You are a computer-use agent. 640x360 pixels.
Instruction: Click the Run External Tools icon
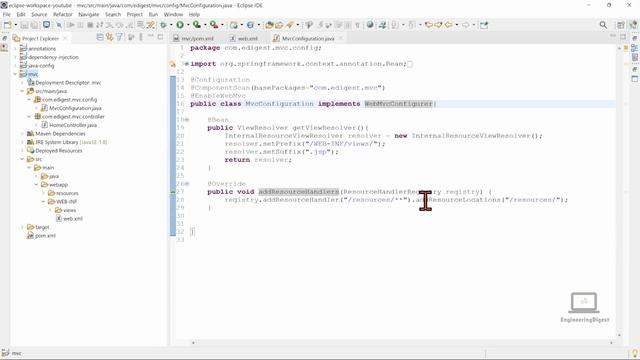(x=214, y=25)
